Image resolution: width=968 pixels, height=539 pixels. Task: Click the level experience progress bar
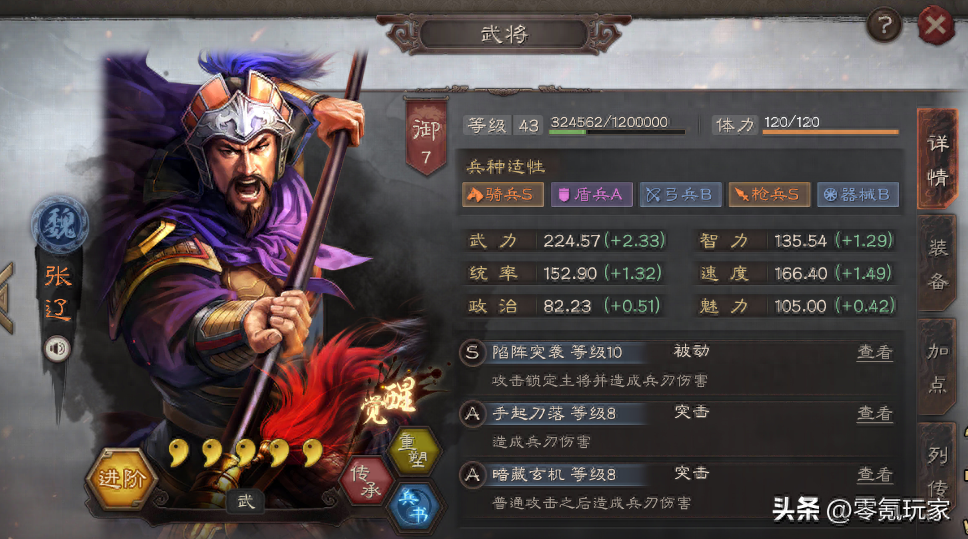pos(617,132)
